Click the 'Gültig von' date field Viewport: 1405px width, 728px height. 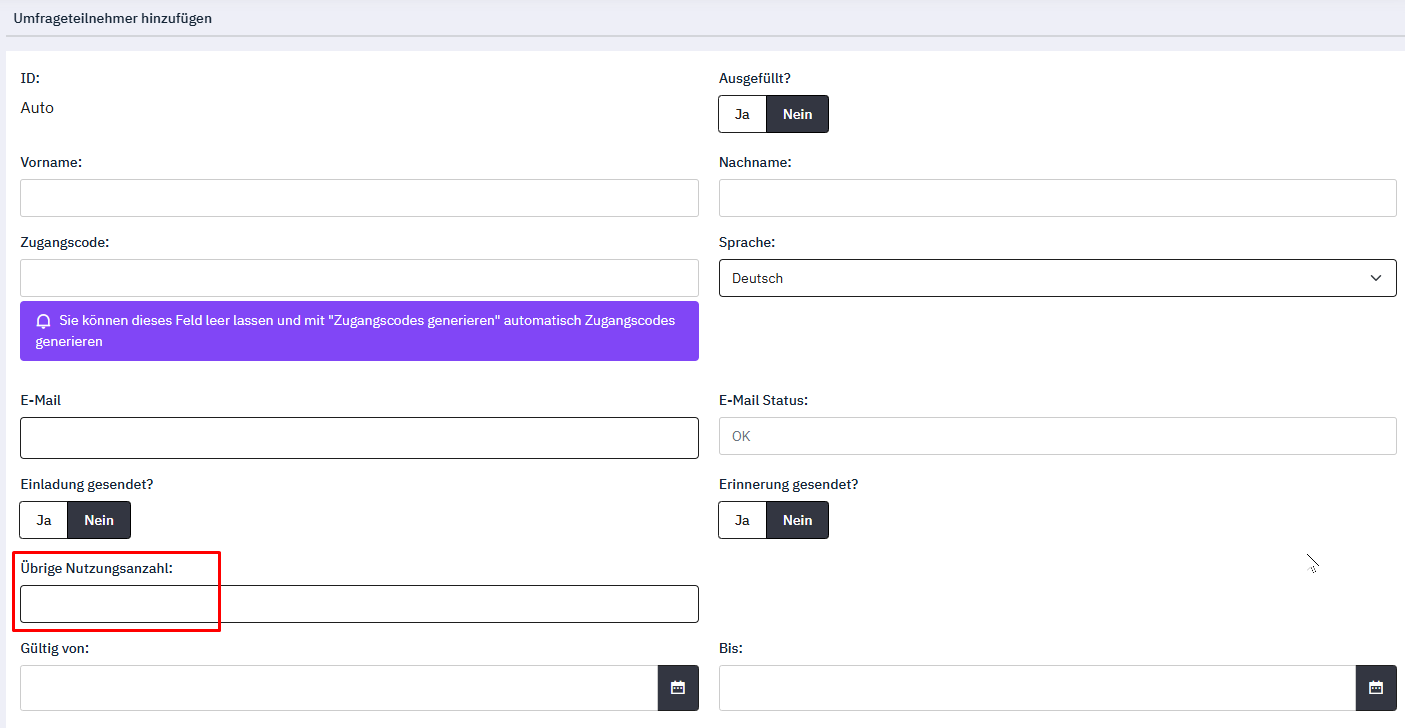tap(338, 688)
